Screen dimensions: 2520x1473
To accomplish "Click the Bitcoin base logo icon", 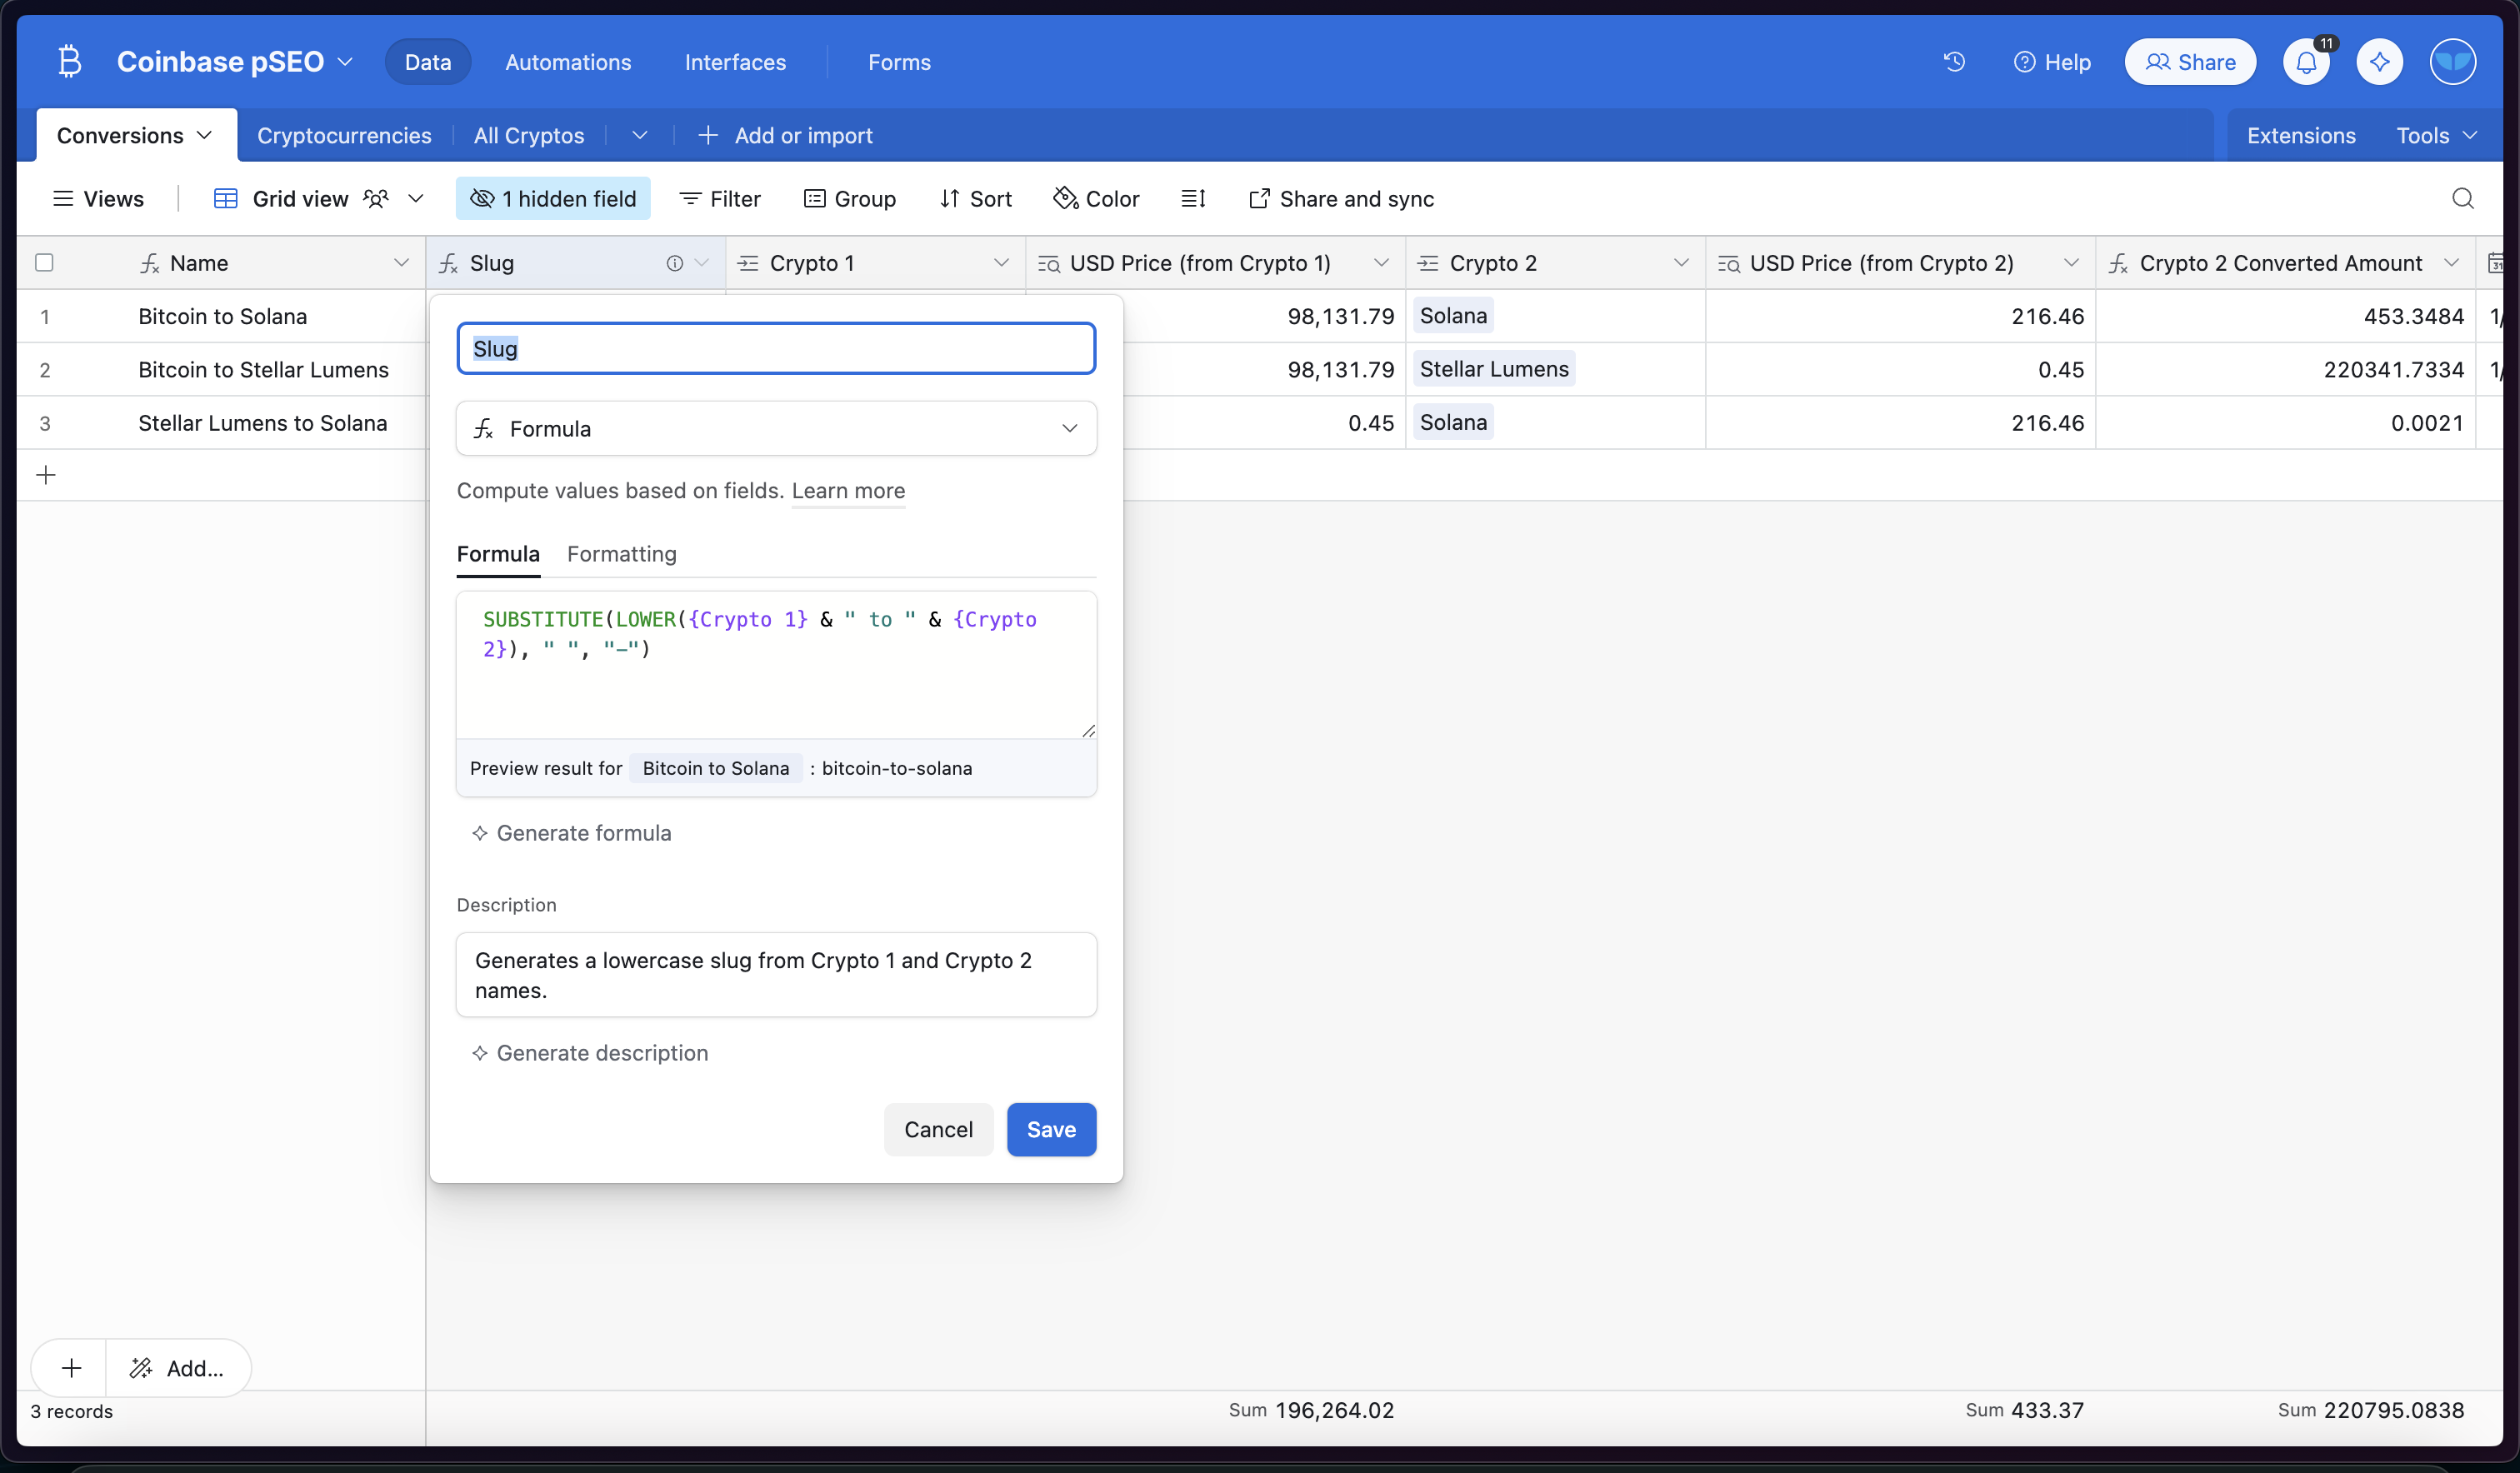I will [x=69, y=62].
